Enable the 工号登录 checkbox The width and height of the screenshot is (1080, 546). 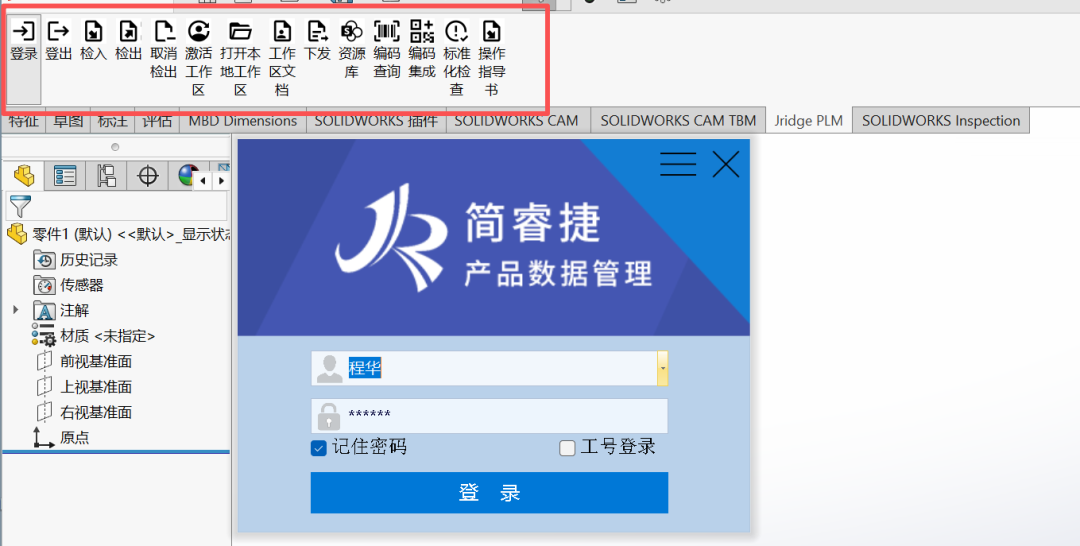[567, 448]
